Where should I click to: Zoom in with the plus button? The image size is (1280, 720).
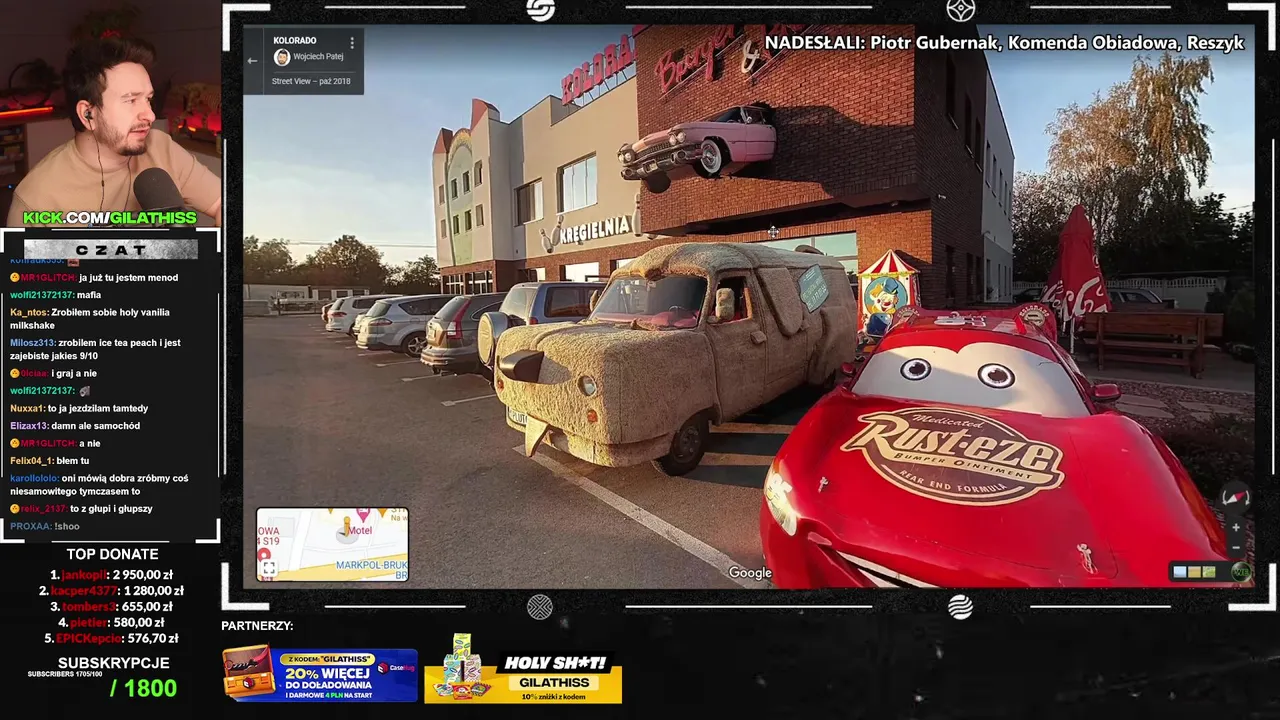pos(1236,527)
